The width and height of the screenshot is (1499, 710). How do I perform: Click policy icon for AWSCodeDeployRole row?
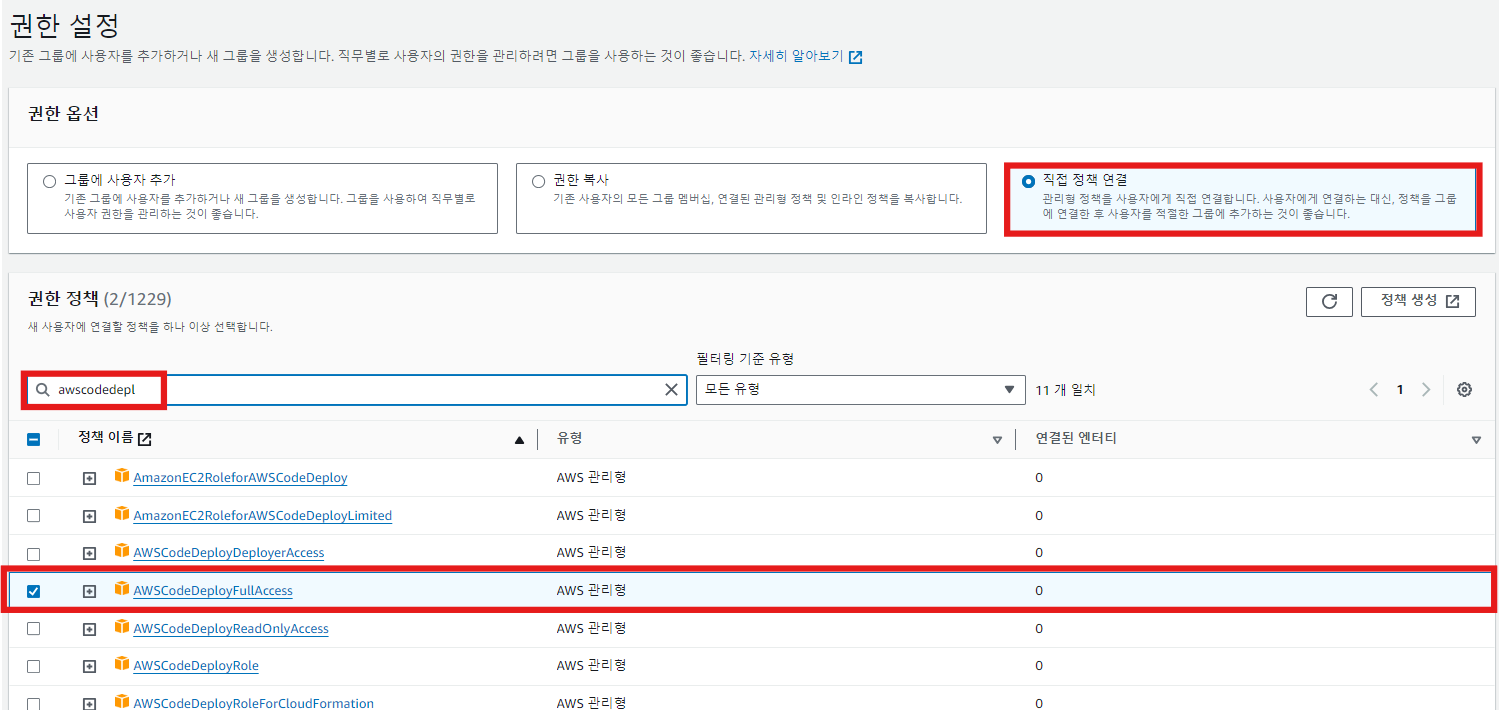click(x=122, y=664)
